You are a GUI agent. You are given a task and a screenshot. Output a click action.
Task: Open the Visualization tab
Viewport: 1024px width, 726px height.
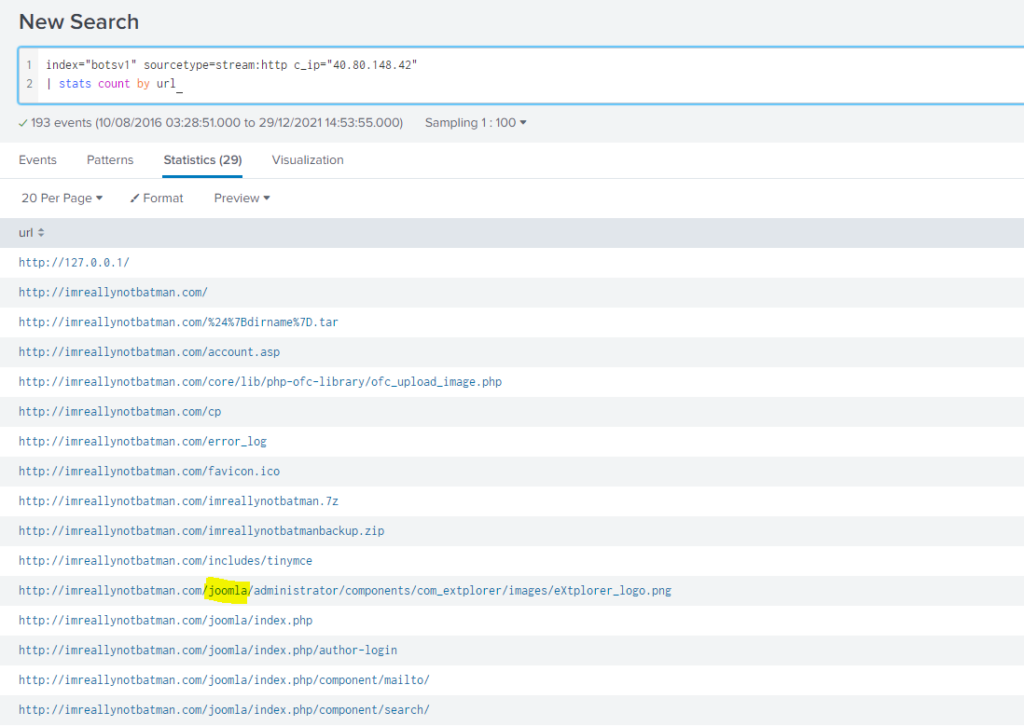click(307, 160)
